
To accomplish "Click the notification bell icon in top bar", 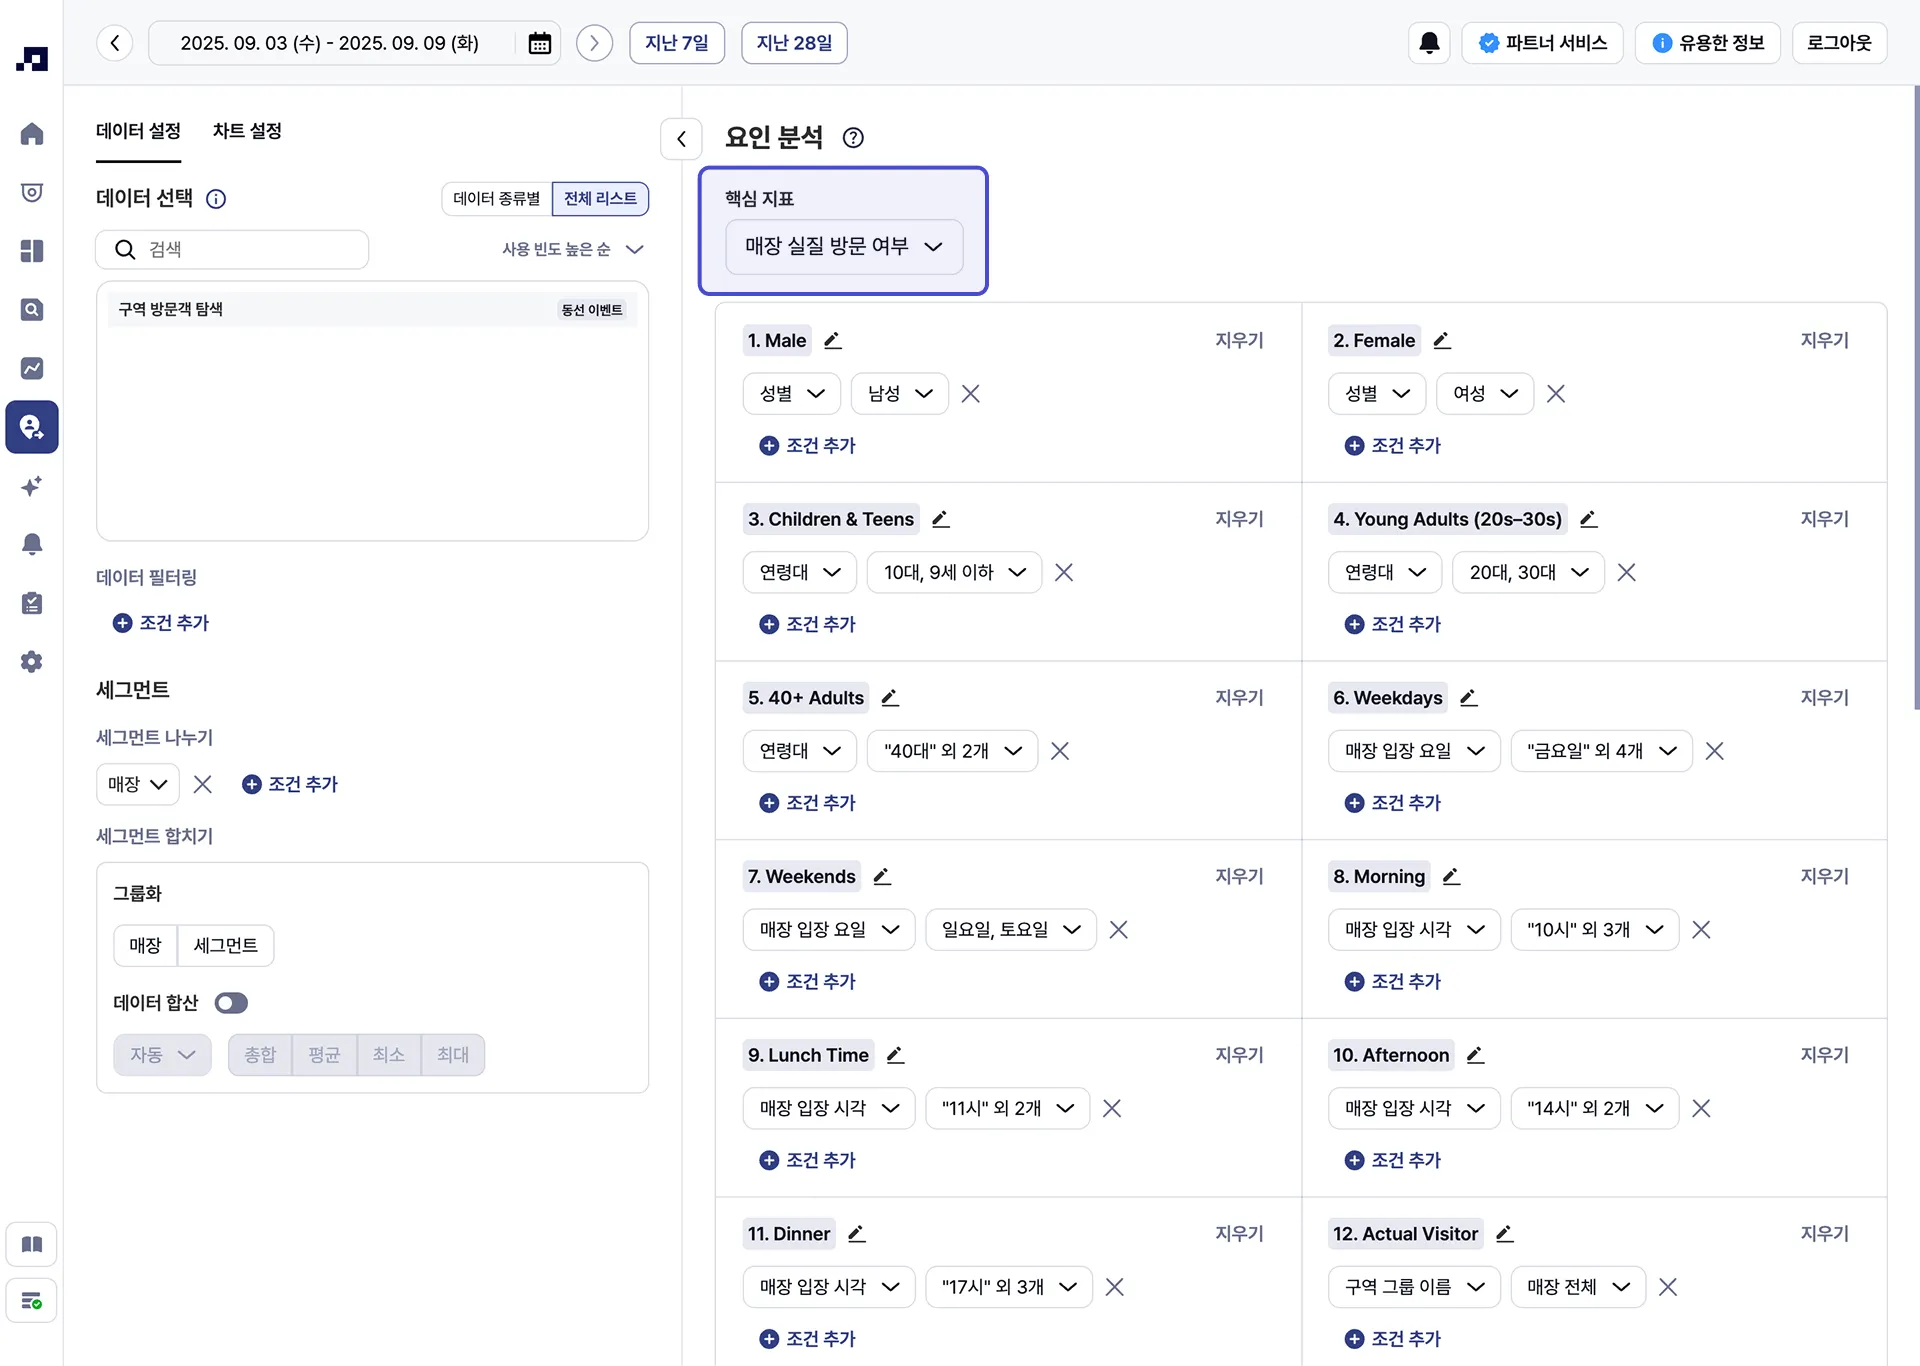I will click(x=1429, y=43).
